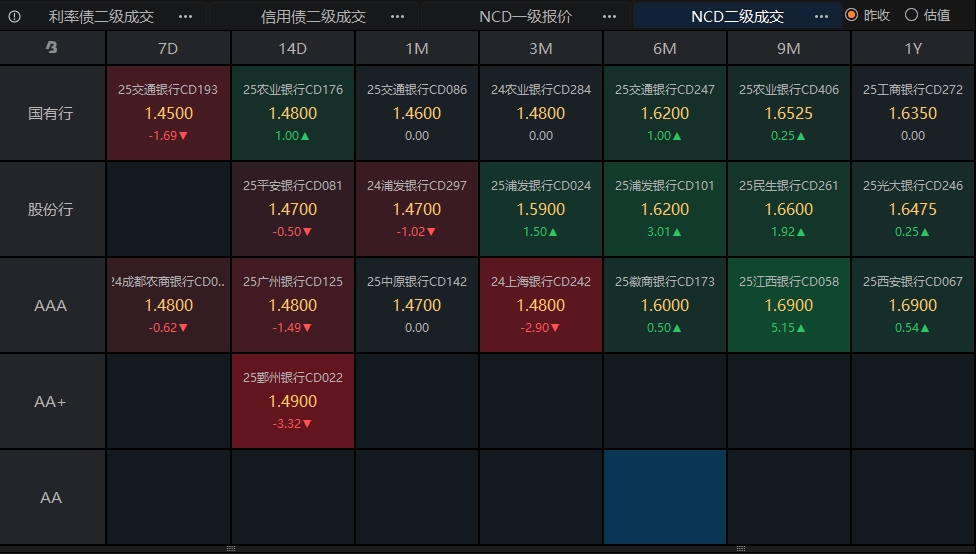Click the highlighted blue AA 6M cell
The height and width of the screenshot is (554, 976).
coord(665,497)
